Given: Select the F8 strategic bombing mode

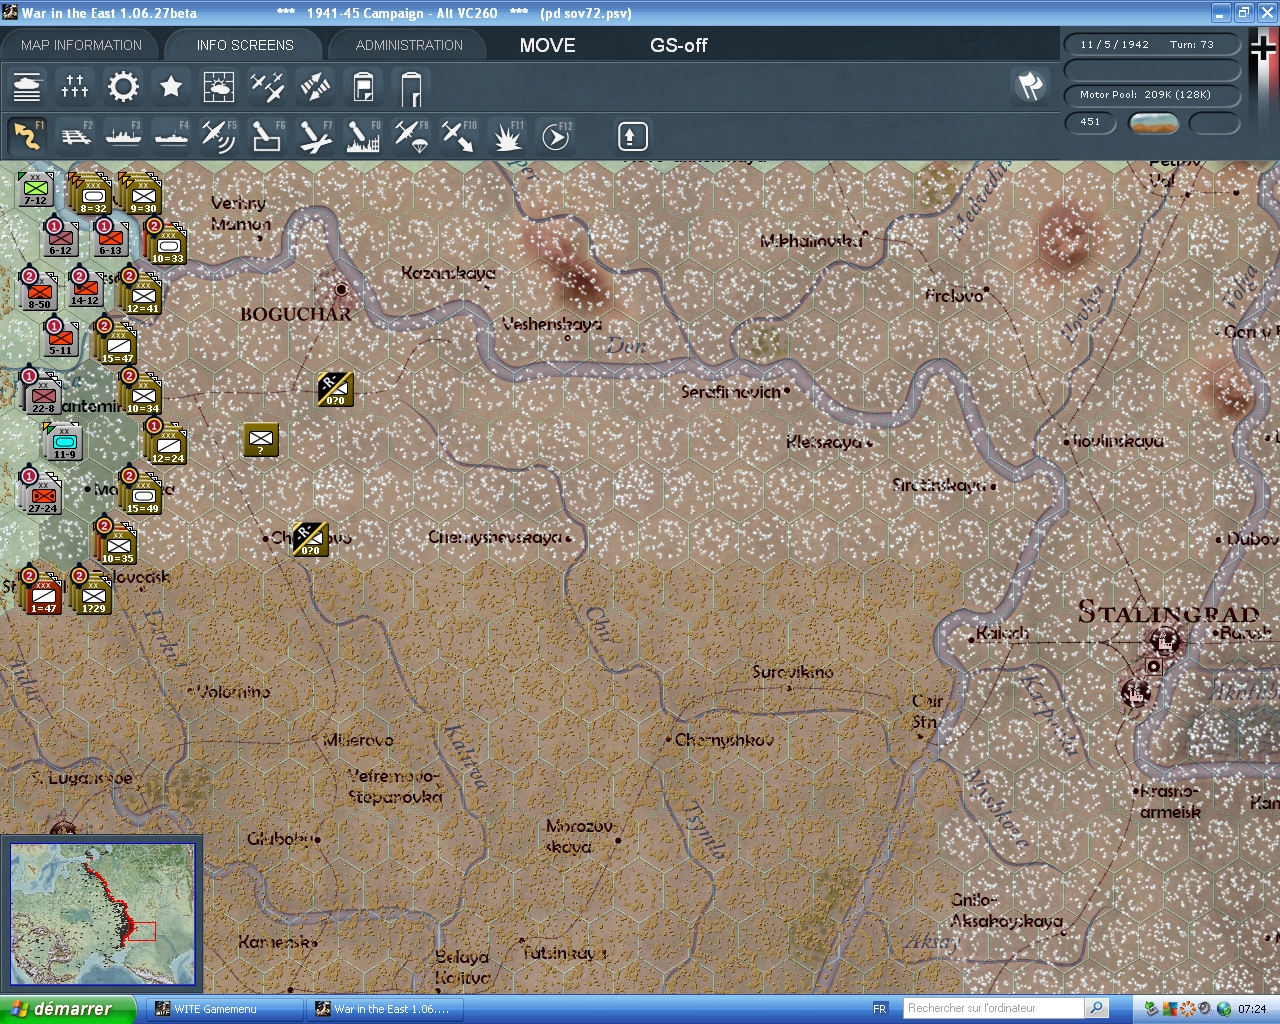Looking at the screenshot, I should [363, 135].
